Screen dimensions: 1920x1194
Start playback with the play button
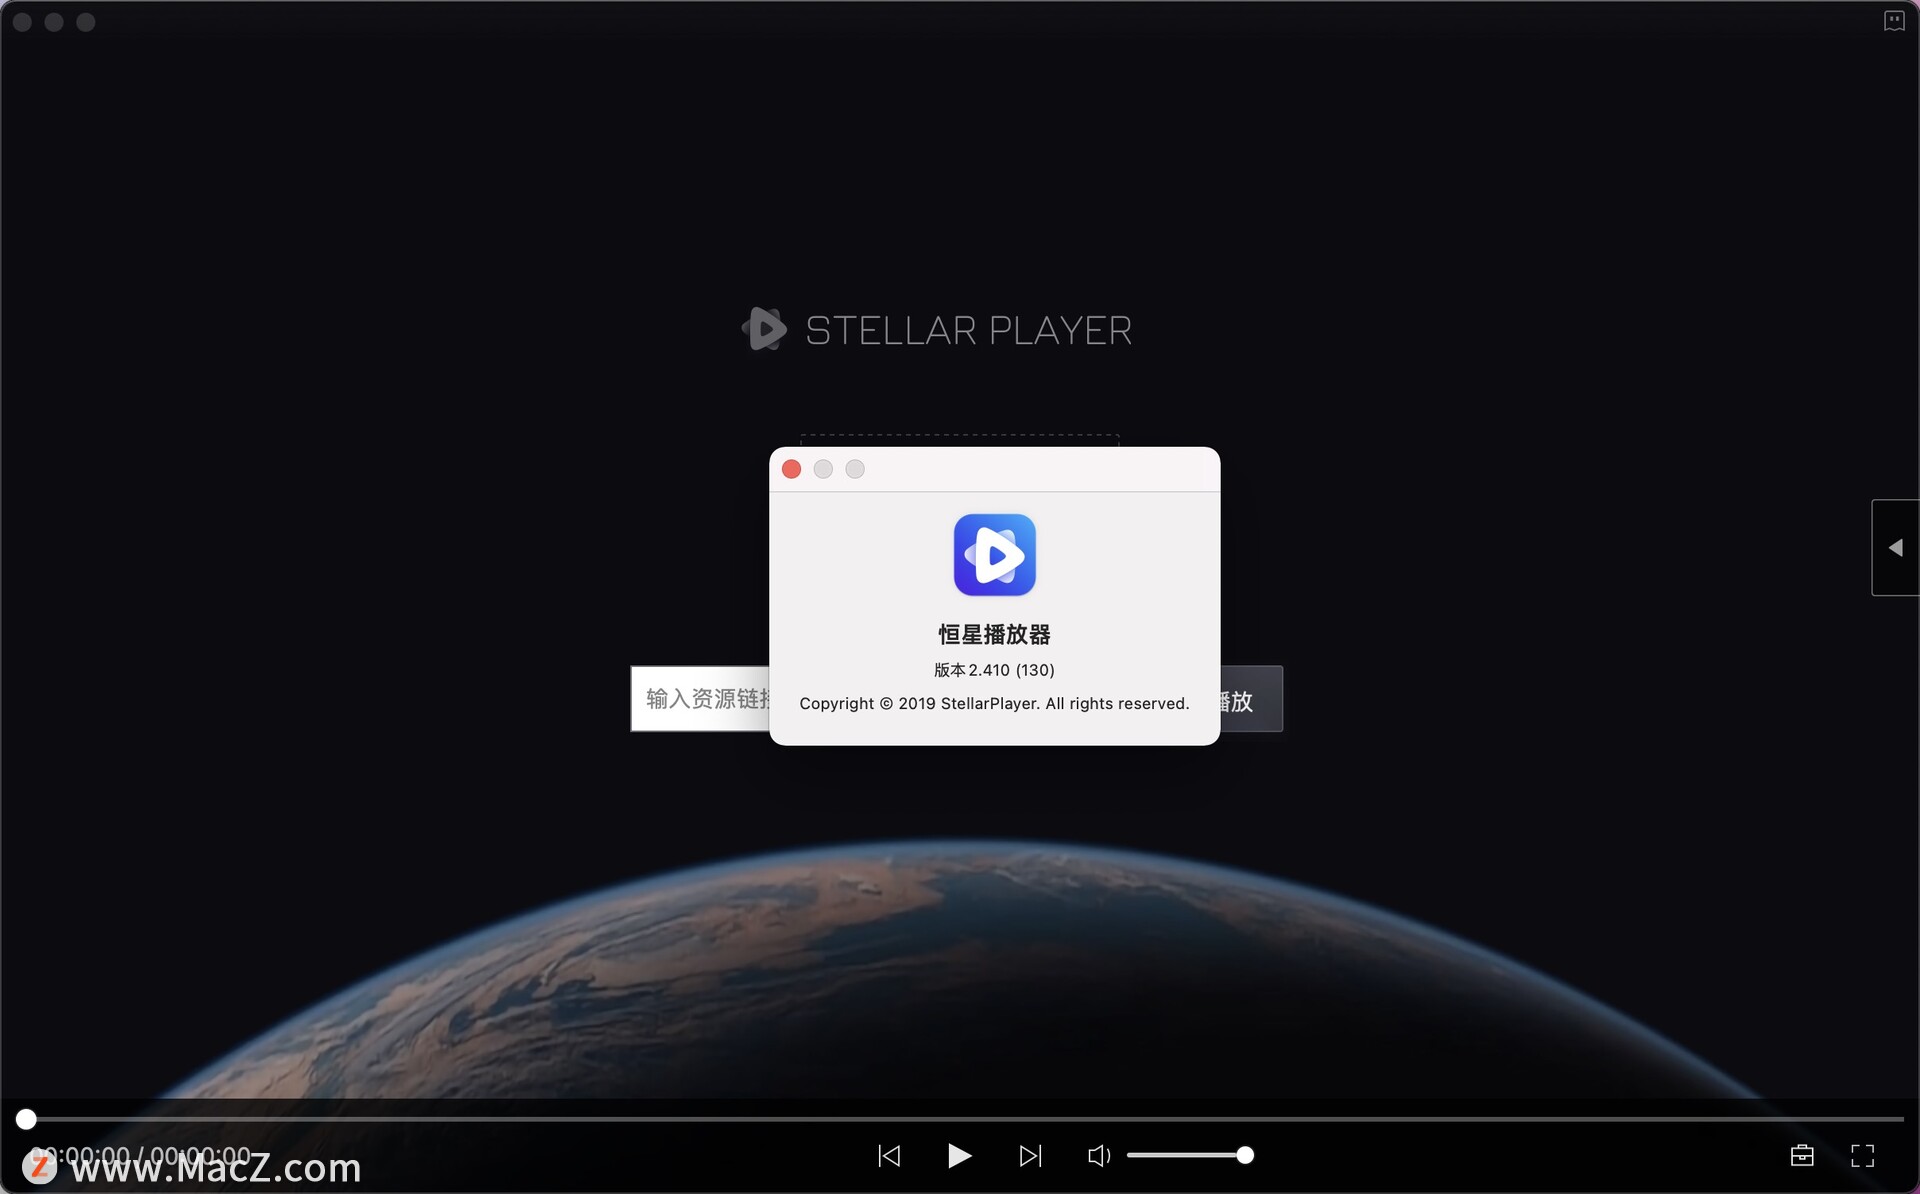click(x=959, y=1156)
